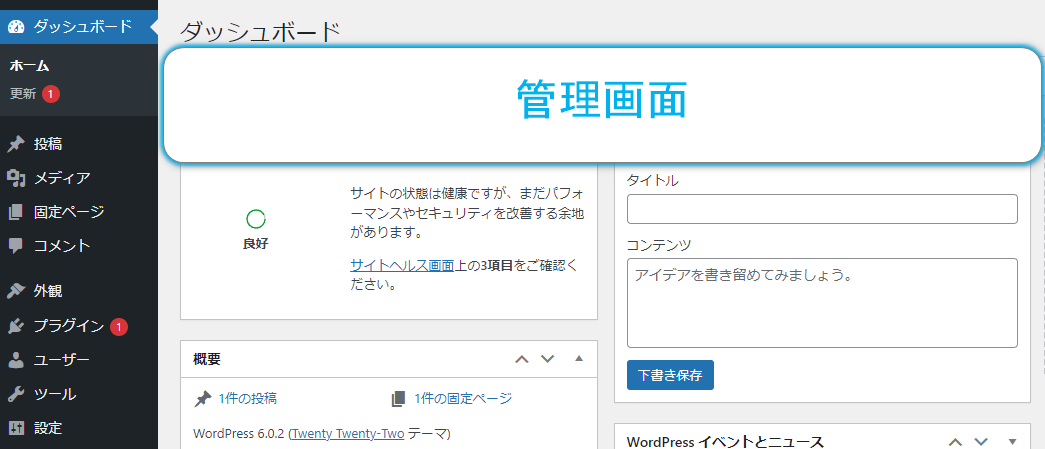
Task: Move WordPress イベントとニュース panel down
Action: (x=981, y=442)
